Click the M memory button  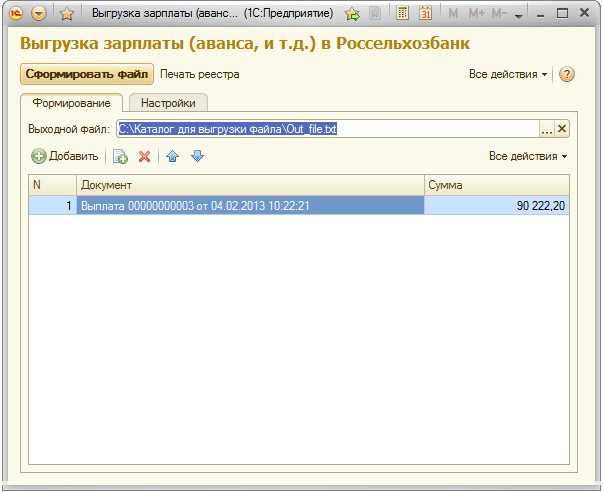pos(453,13)
